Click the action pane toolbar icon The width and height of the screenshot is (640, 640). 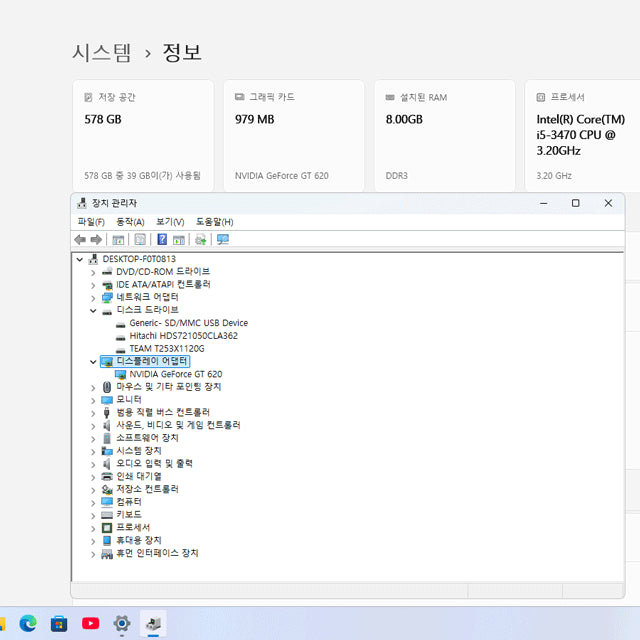click(179, 240)
